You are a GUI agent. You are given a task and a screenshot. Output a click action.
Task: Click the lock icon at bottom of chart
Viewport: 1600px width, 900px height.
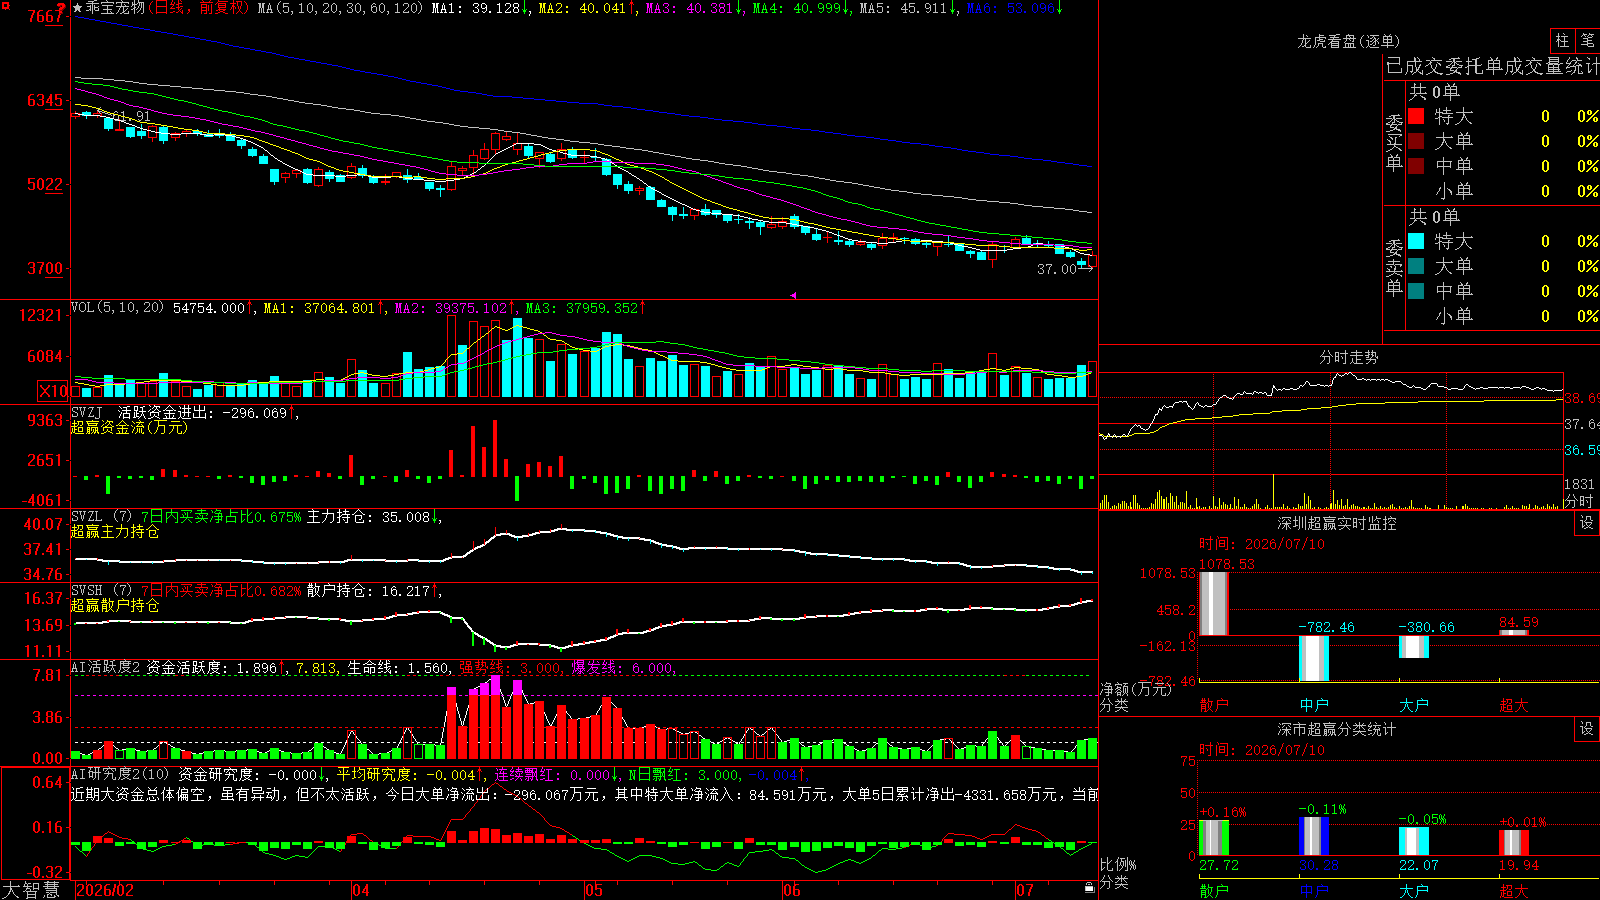(x=1089, y=887)
